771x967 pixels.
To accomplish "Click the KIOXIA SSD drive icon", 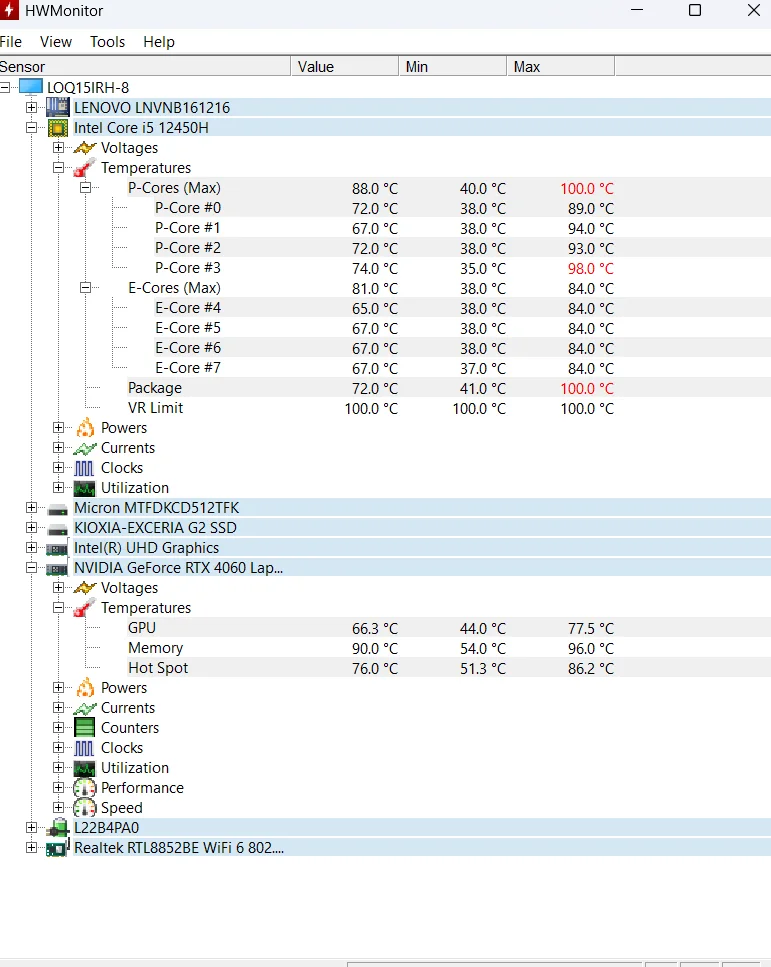I will coord(58,530).
